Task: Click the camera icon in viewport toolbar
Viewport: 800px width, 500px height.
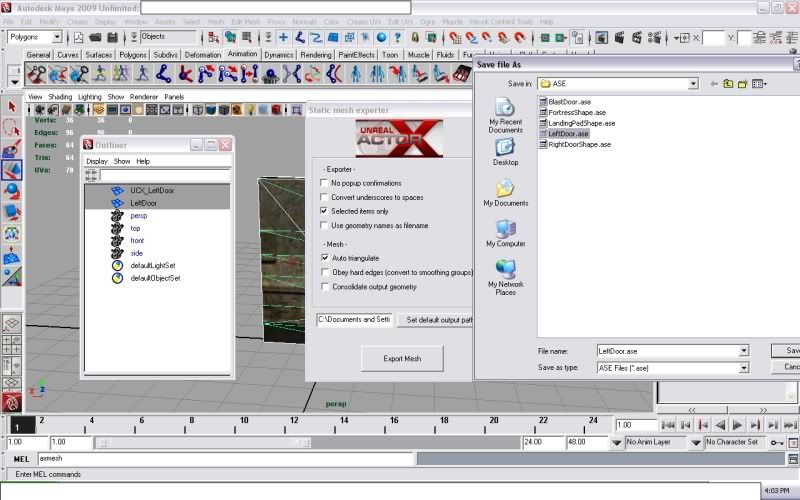Action: (x=40, y=110)
